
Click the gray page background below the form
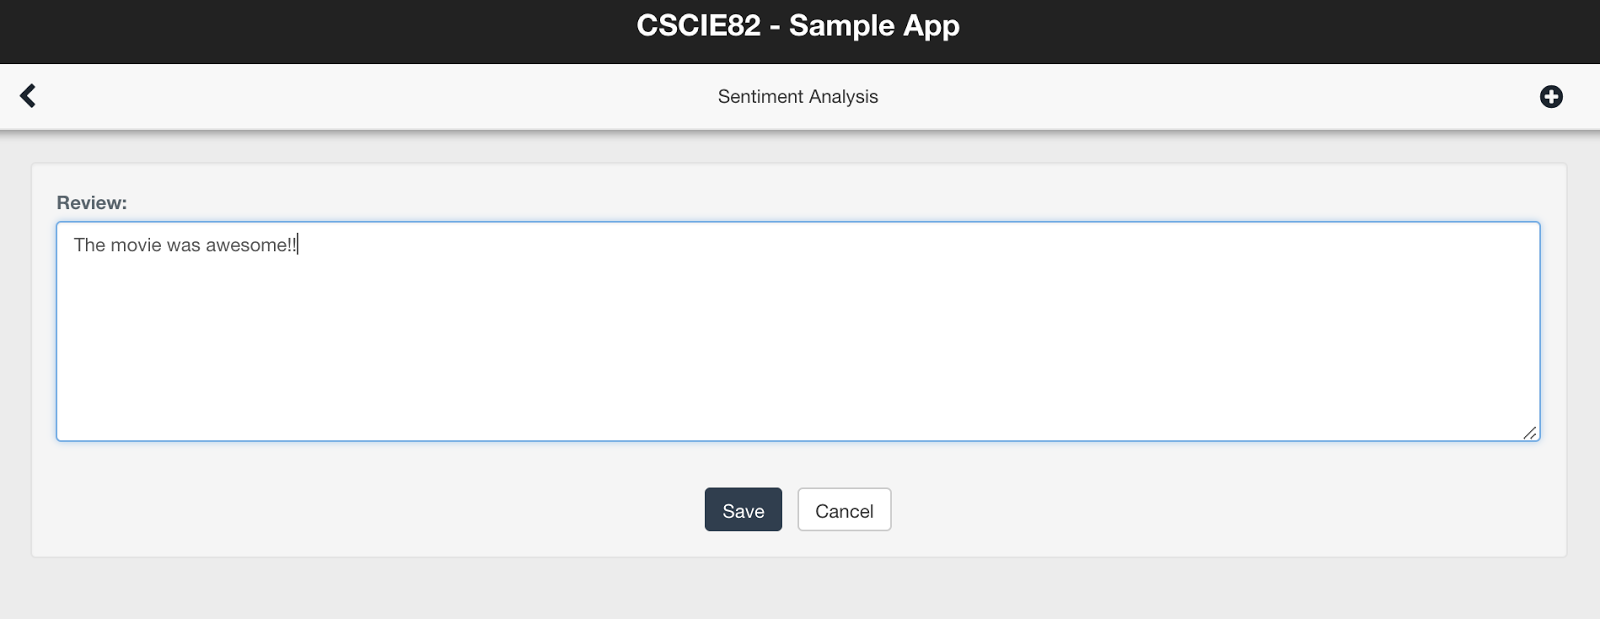pyautogui.click(x=800, y=590)
